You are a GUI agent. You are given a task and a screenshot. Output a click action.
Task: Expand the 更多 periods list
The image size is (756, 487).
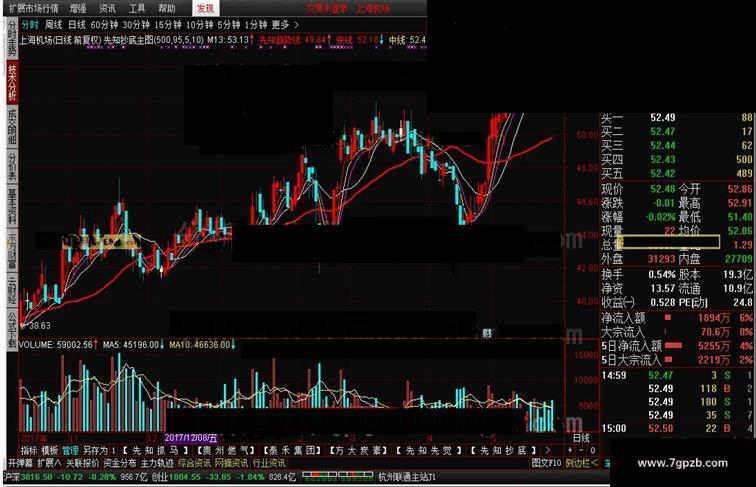[x=285, y=25]
